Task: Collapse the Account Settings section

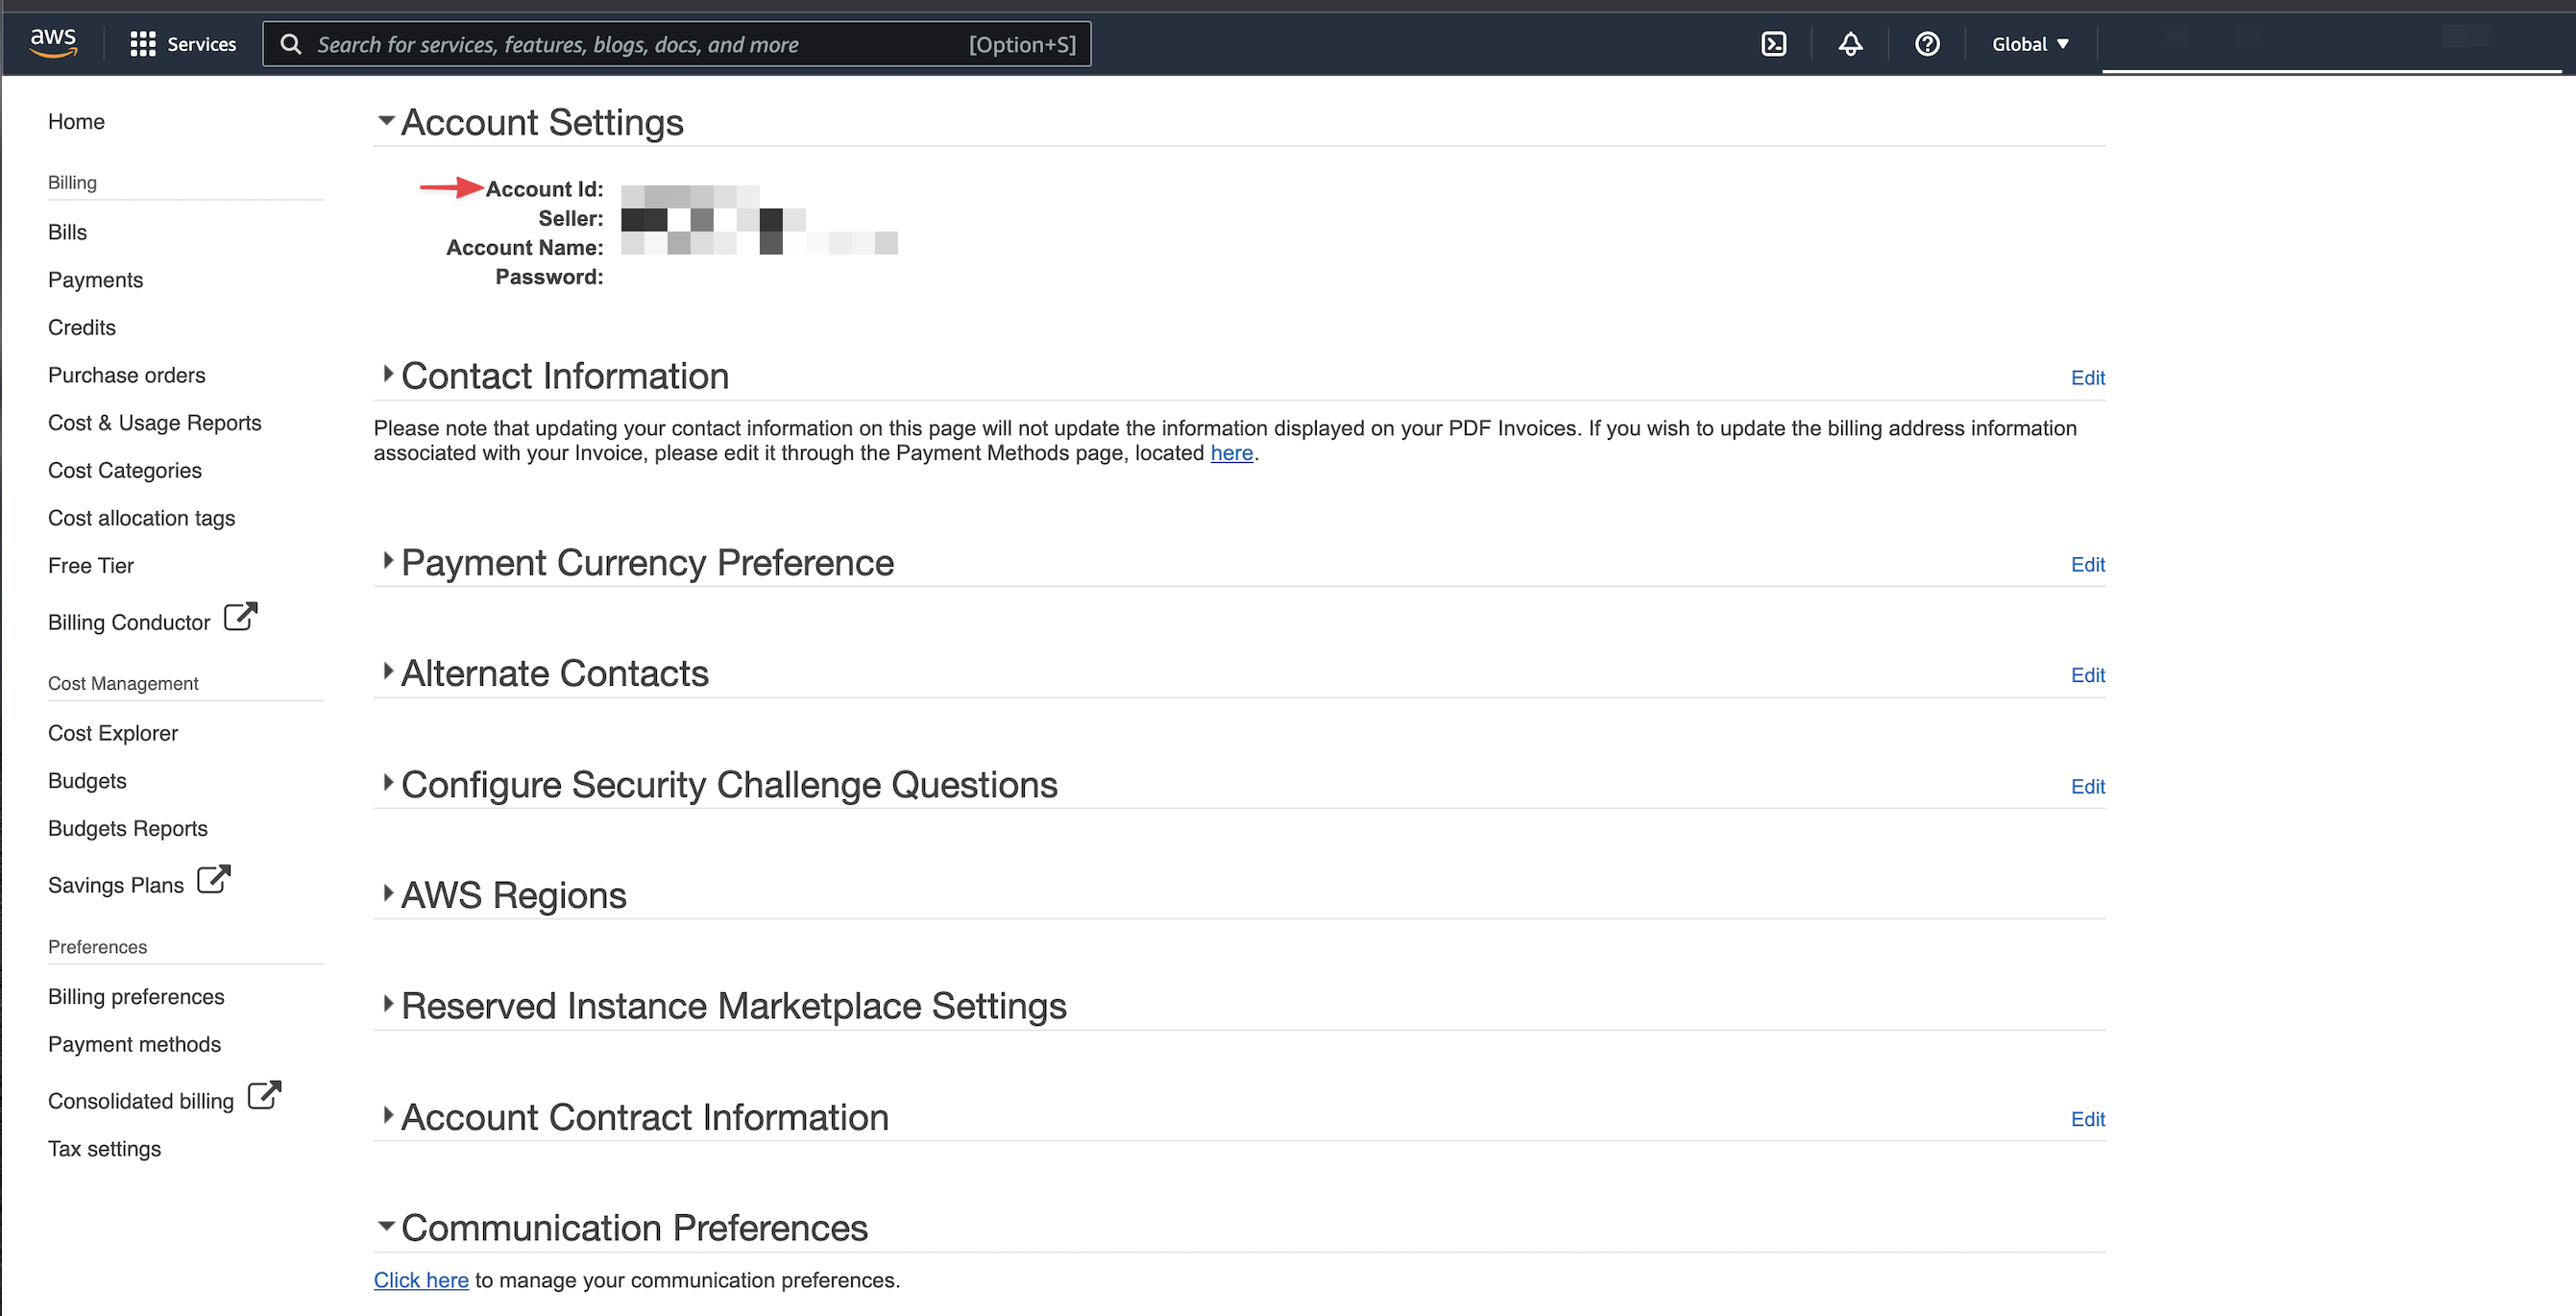Action: click(x=386, y=121)
